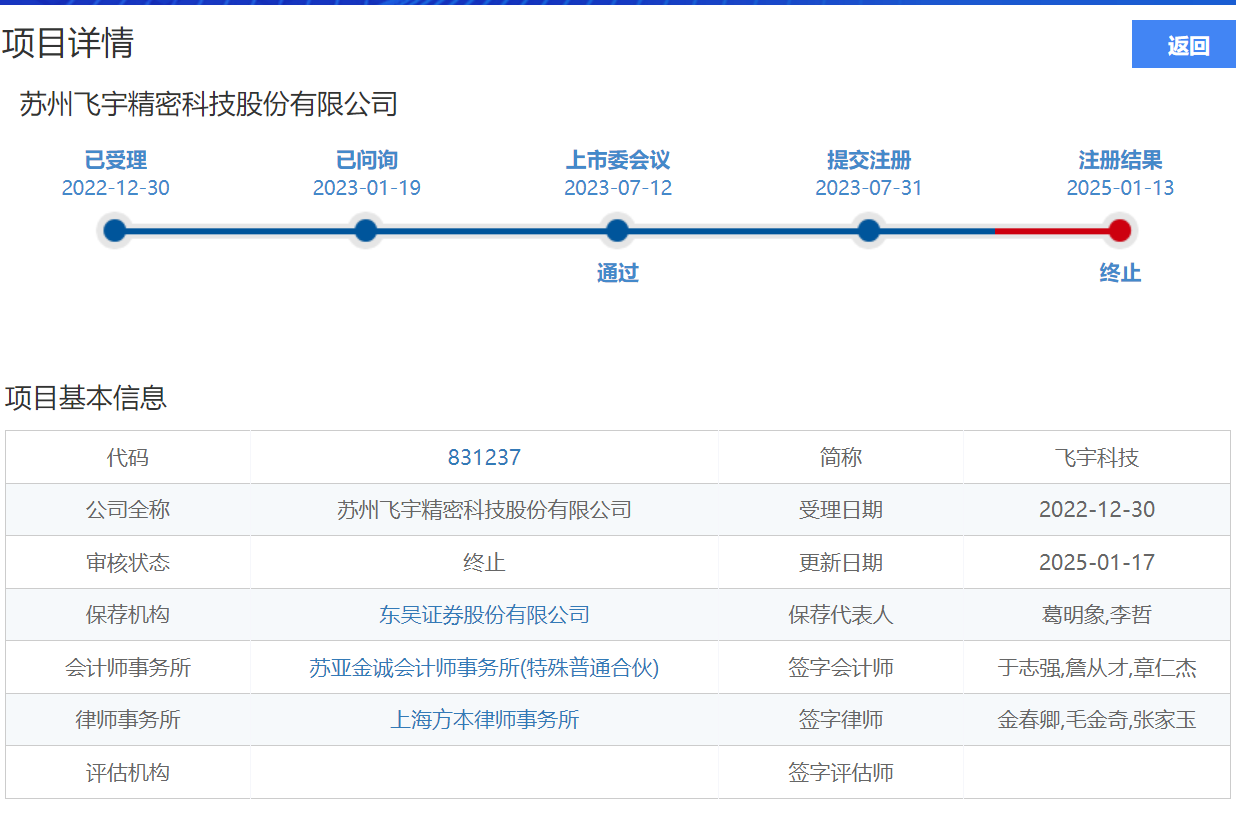Click accounting firm link 苏亚金诚会计师事务所(特殊普通合伙)
Screen dimensions: 1236x823
(484, 667)
